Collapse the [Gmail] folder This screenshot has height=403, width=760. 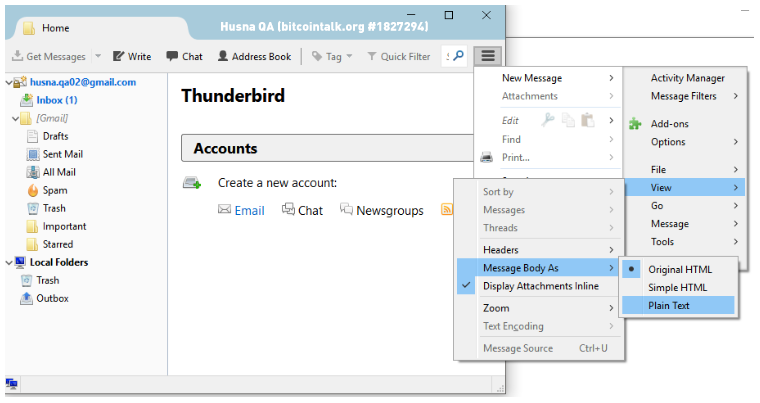16,118
